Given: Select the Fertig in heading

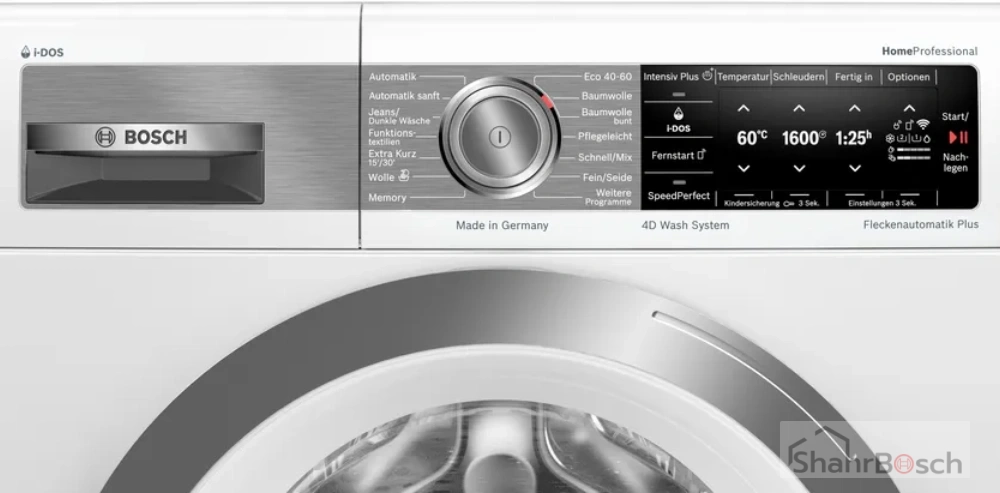Looking at the screenshot, I should click(853, 77).
